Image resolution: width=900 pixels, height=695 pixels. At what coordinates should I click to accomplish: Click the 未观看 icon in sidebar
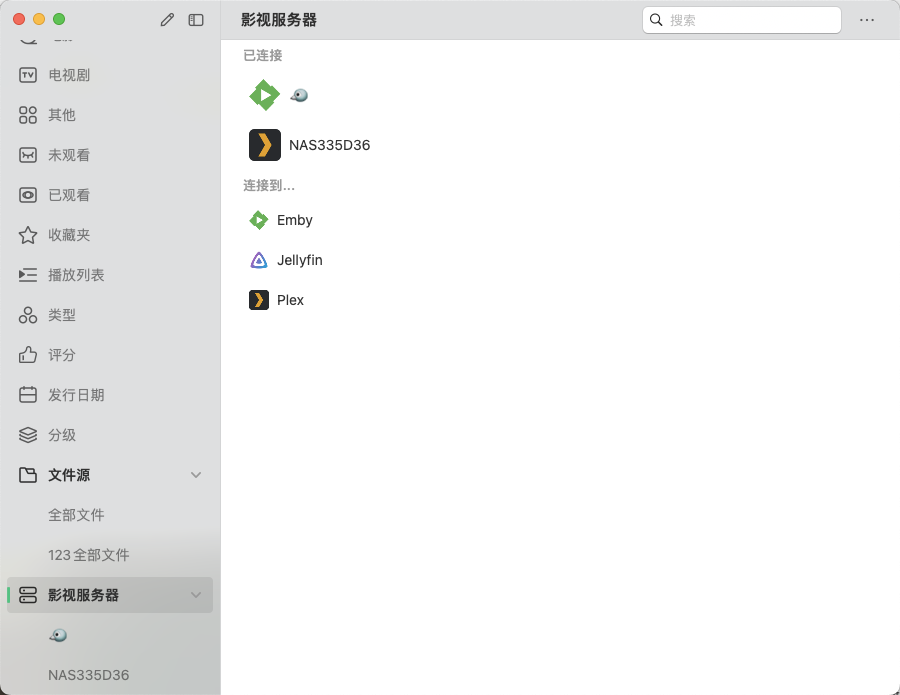coord(28,155)
